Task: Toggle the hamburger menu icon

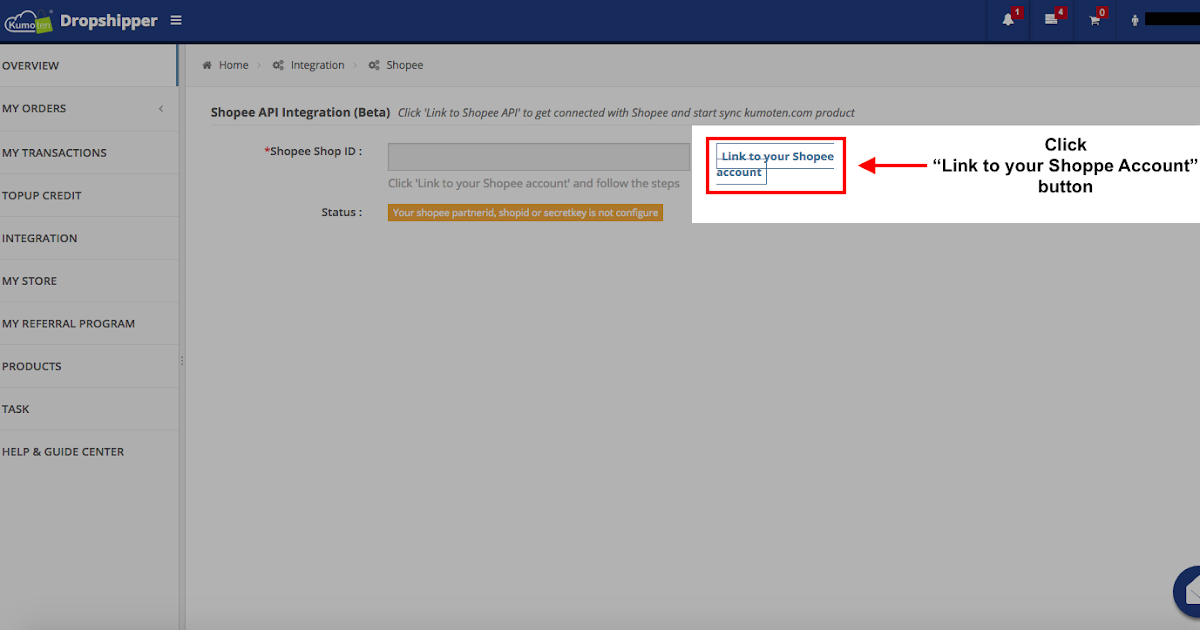Action: point(176,20)
